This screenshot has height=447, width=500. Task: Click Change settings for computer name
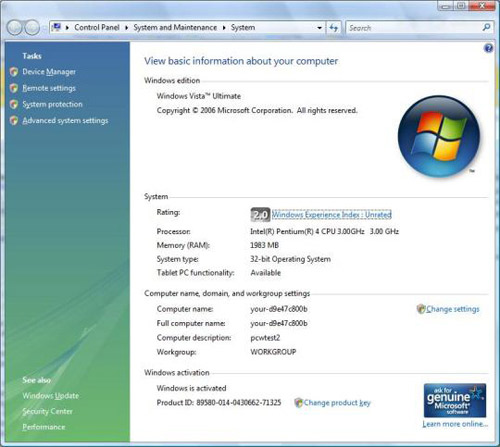coord(452,309)
